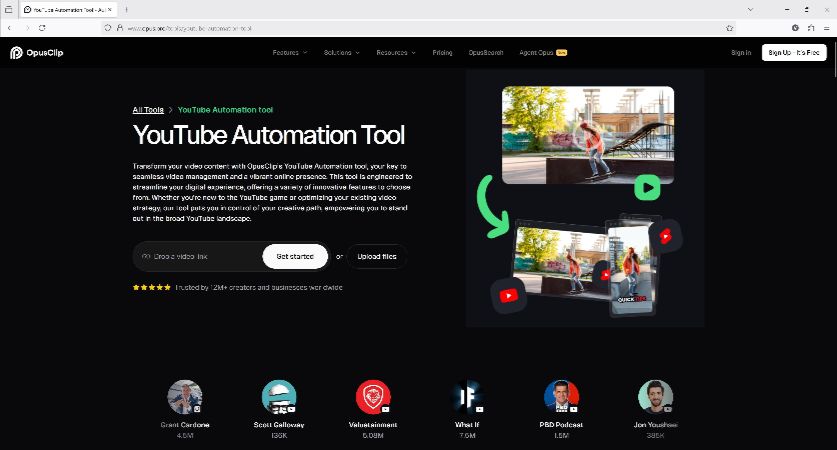
Task: Click the Jon Youshaei name label
Action: (656, 425)
